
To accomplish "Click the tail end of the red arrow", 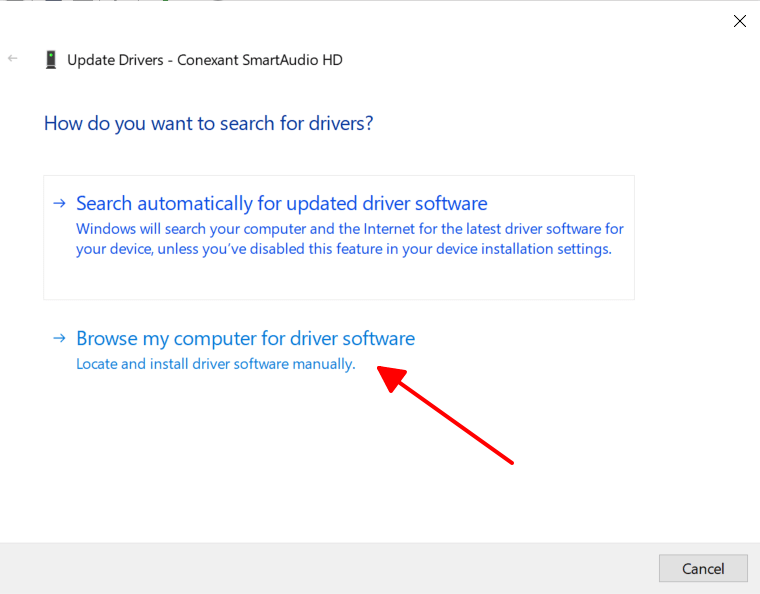I will pyautogui.click(x=510, y=461).
